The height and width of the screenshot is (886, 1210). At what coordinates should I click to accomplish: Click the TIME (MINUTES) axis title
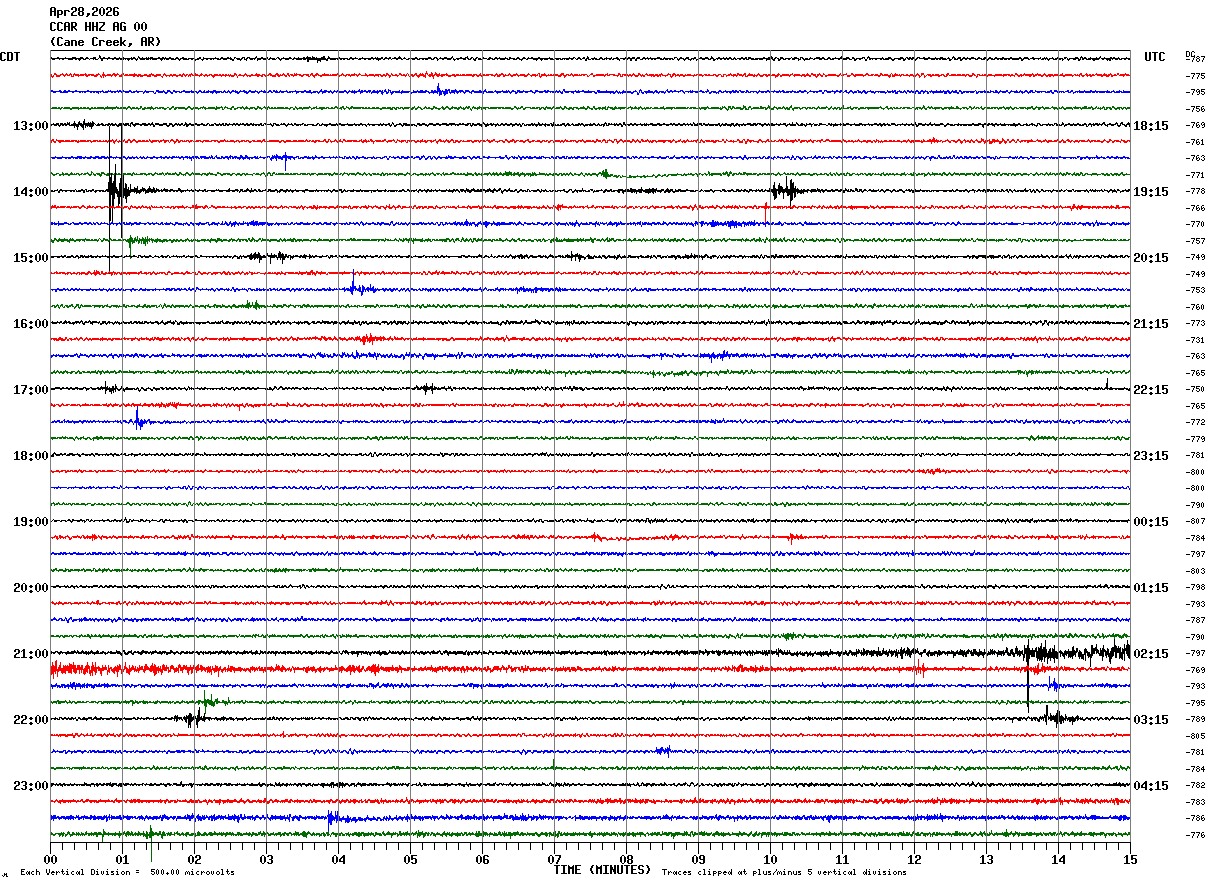pyautogui.click(x=602, y=870)
